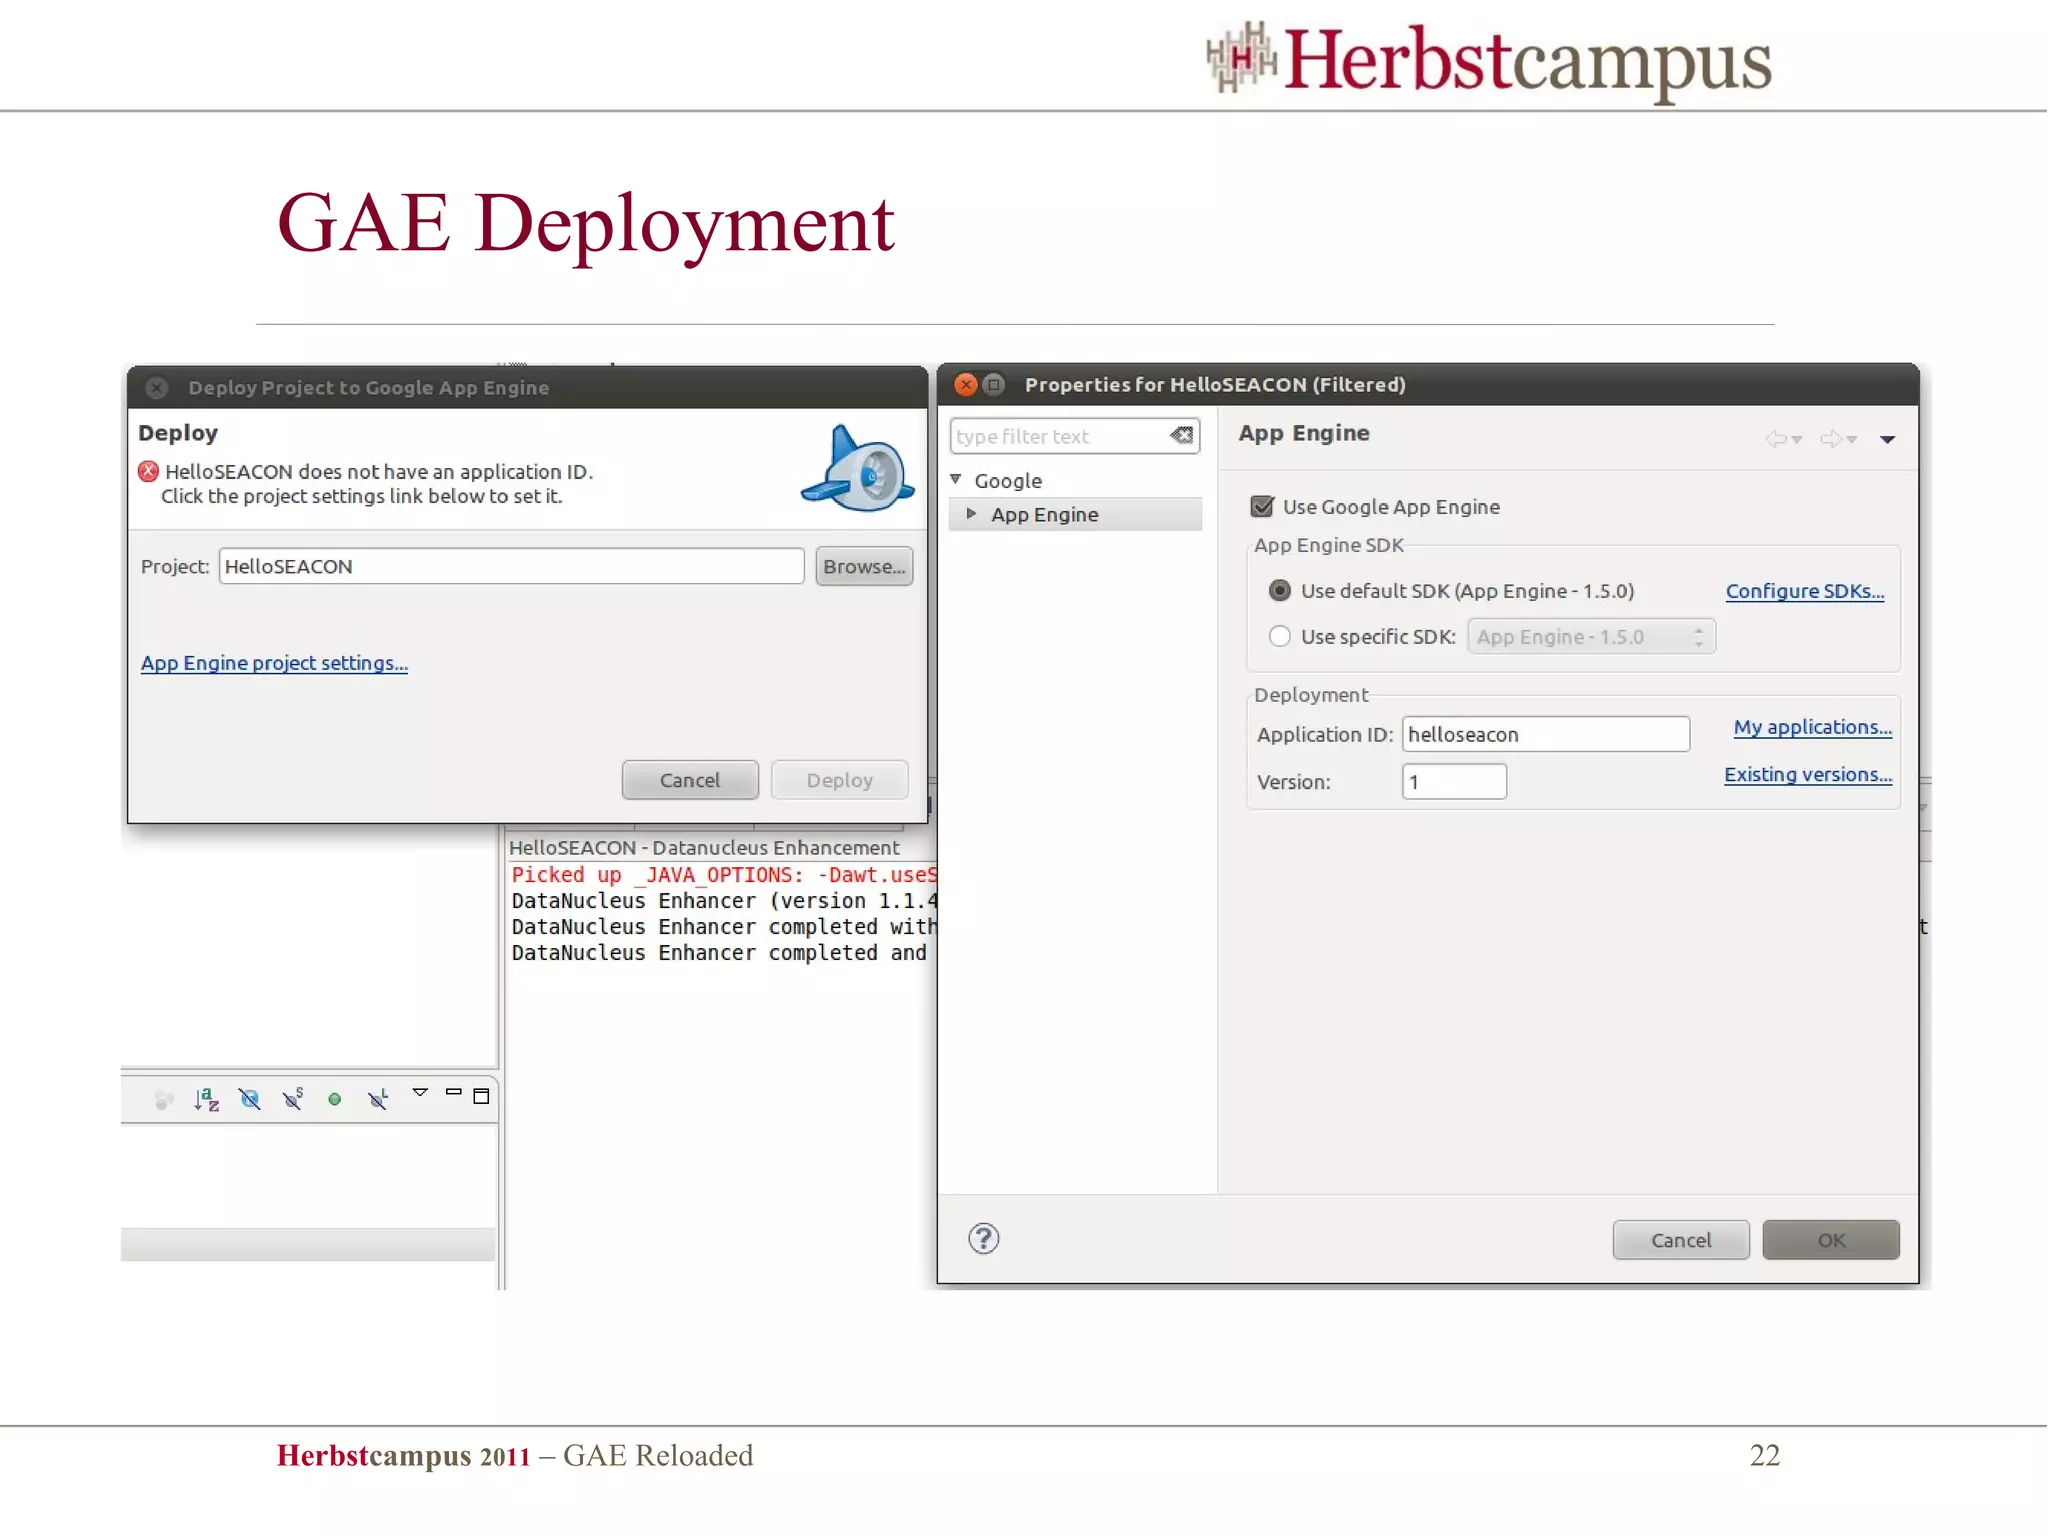Open the My applications link
Screen dimensions: 2048x1536
pos(1813,727)
